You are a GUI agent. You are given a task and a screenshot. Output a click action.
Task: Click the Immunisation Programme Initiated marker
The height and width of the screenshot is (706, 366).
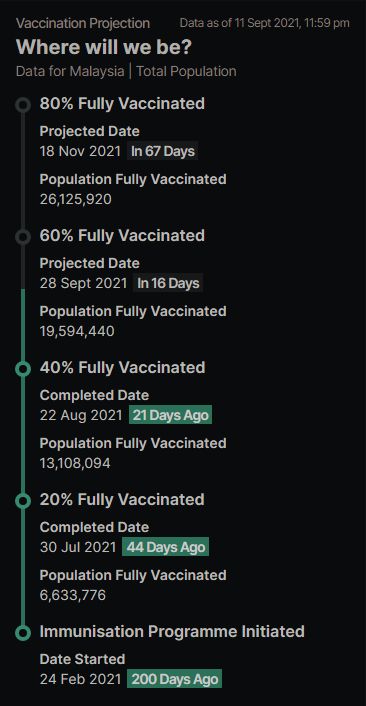(23, 633)
